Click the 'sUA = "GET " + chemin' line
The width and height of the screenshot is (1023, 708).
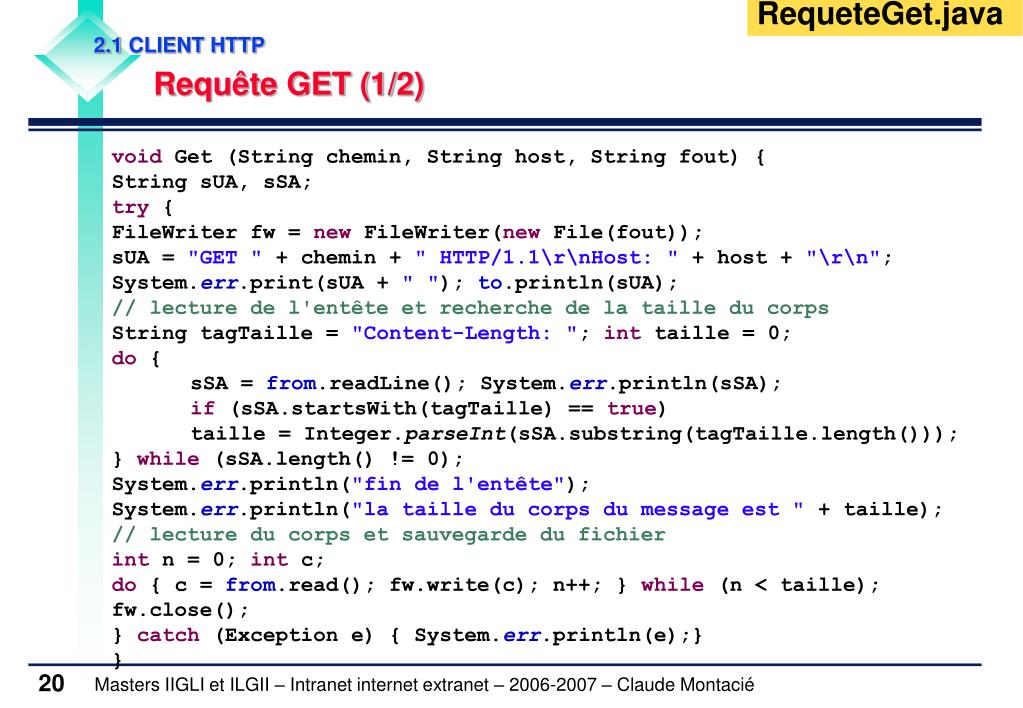click(x=502, y=258)
